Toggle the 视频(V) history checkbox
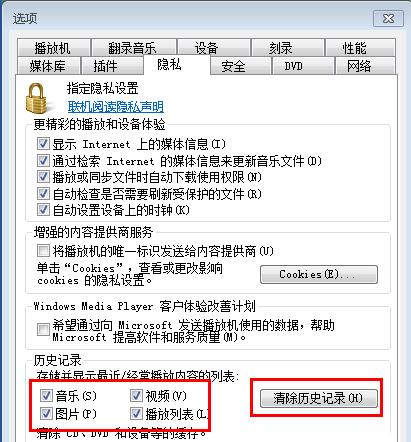Image resolution: width=411 pixels, height=442 pixels. coord(136,396)
